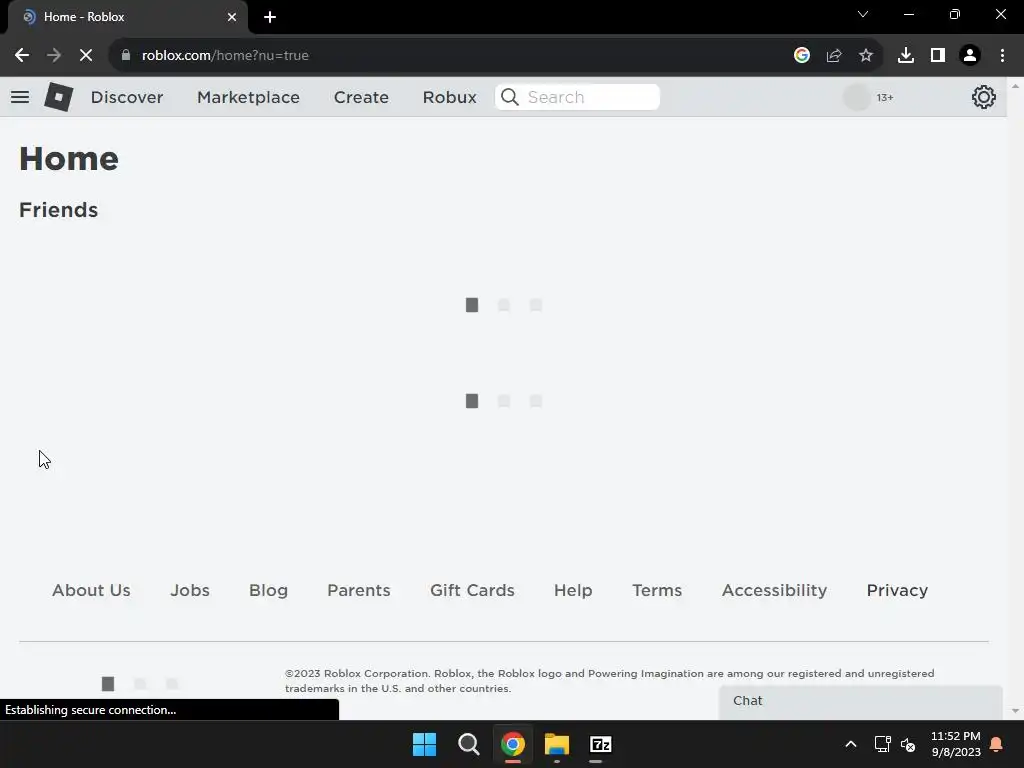Show hidden system tray icons
Screen dimensions: 1024x768
(851, 744)
